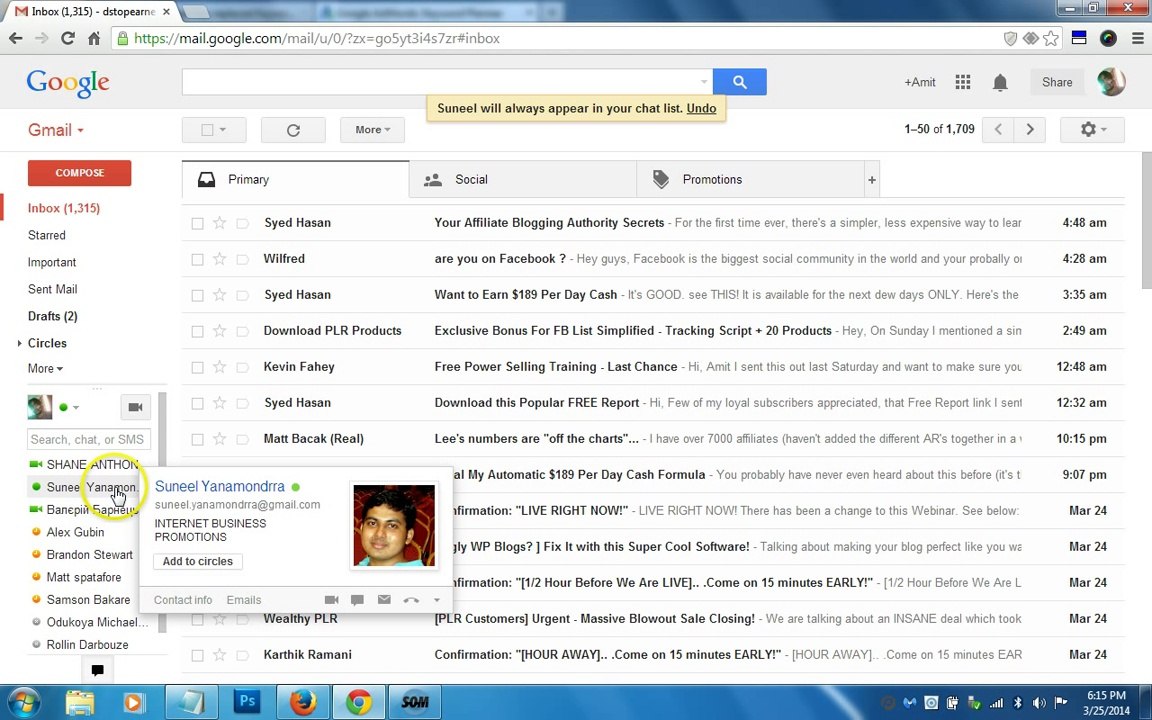Tick the Wealthy PLR email checkbox
The image size is (1152, 720).
[x=197, y=619]
